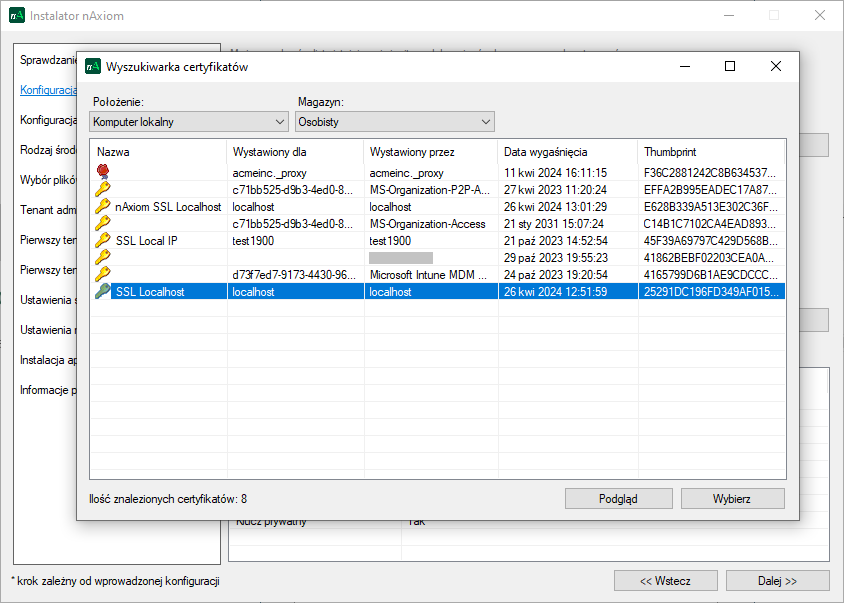Click the E628B339A513E302C36F... thumbprint cell
Viewport: 844px width, 603px height.
[x=710, y=207]
